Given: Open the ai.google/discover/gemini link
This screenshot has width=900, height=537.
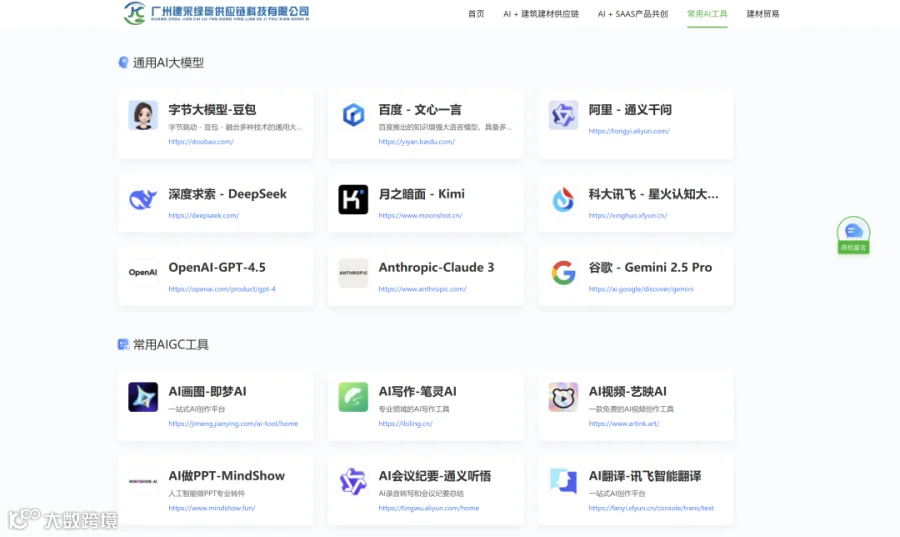Looking at the screenshot, I should tap(641, 289).
